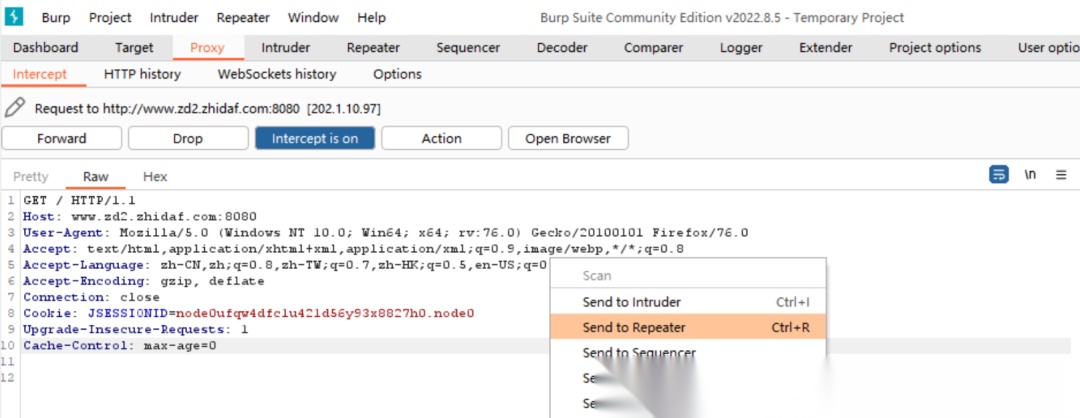
Task: Select the Intercept sub-tab
Action: (x=40, y=74)
